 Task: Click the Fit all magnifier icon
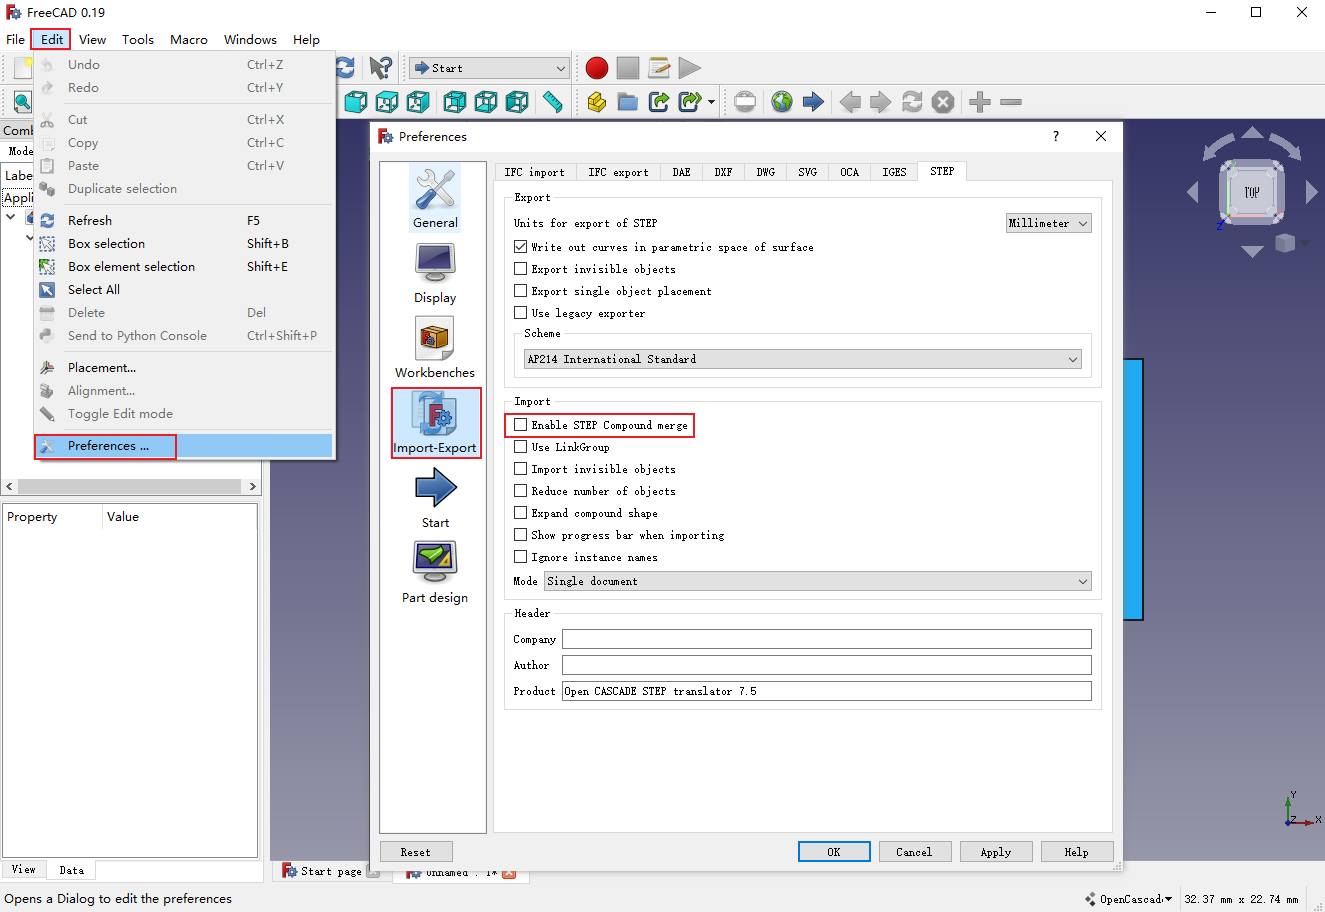pos(22,102)
